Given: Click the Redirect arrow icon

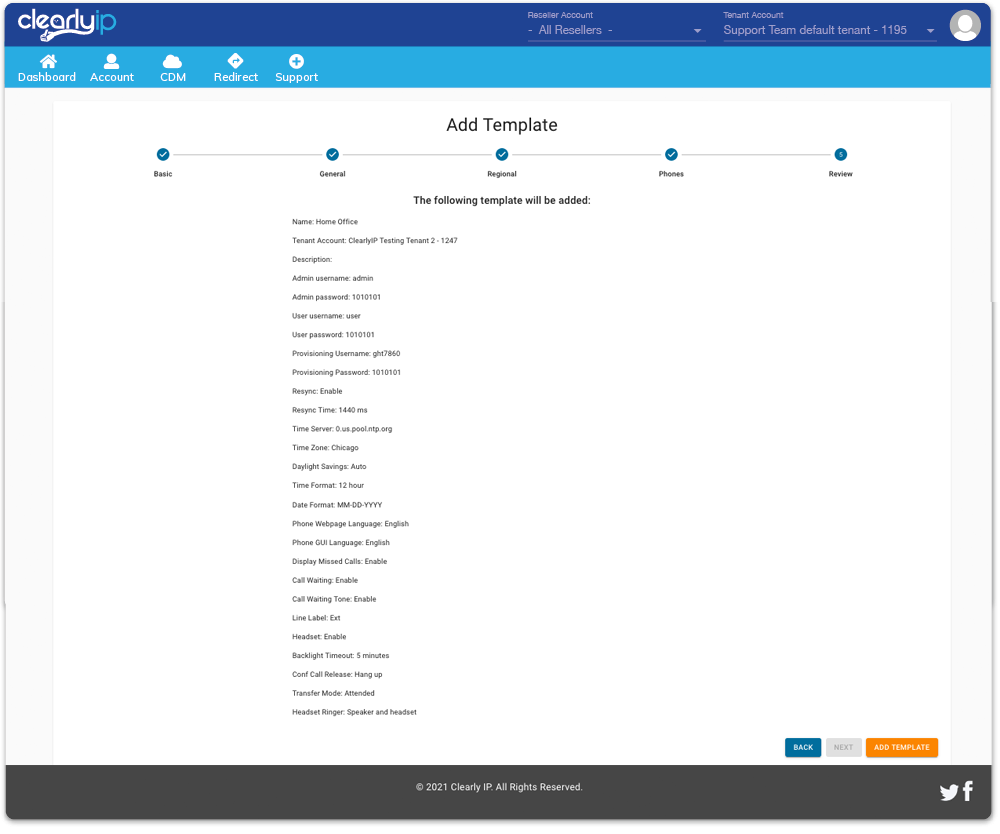Looking at the screenshot, I should coord(235,62).
